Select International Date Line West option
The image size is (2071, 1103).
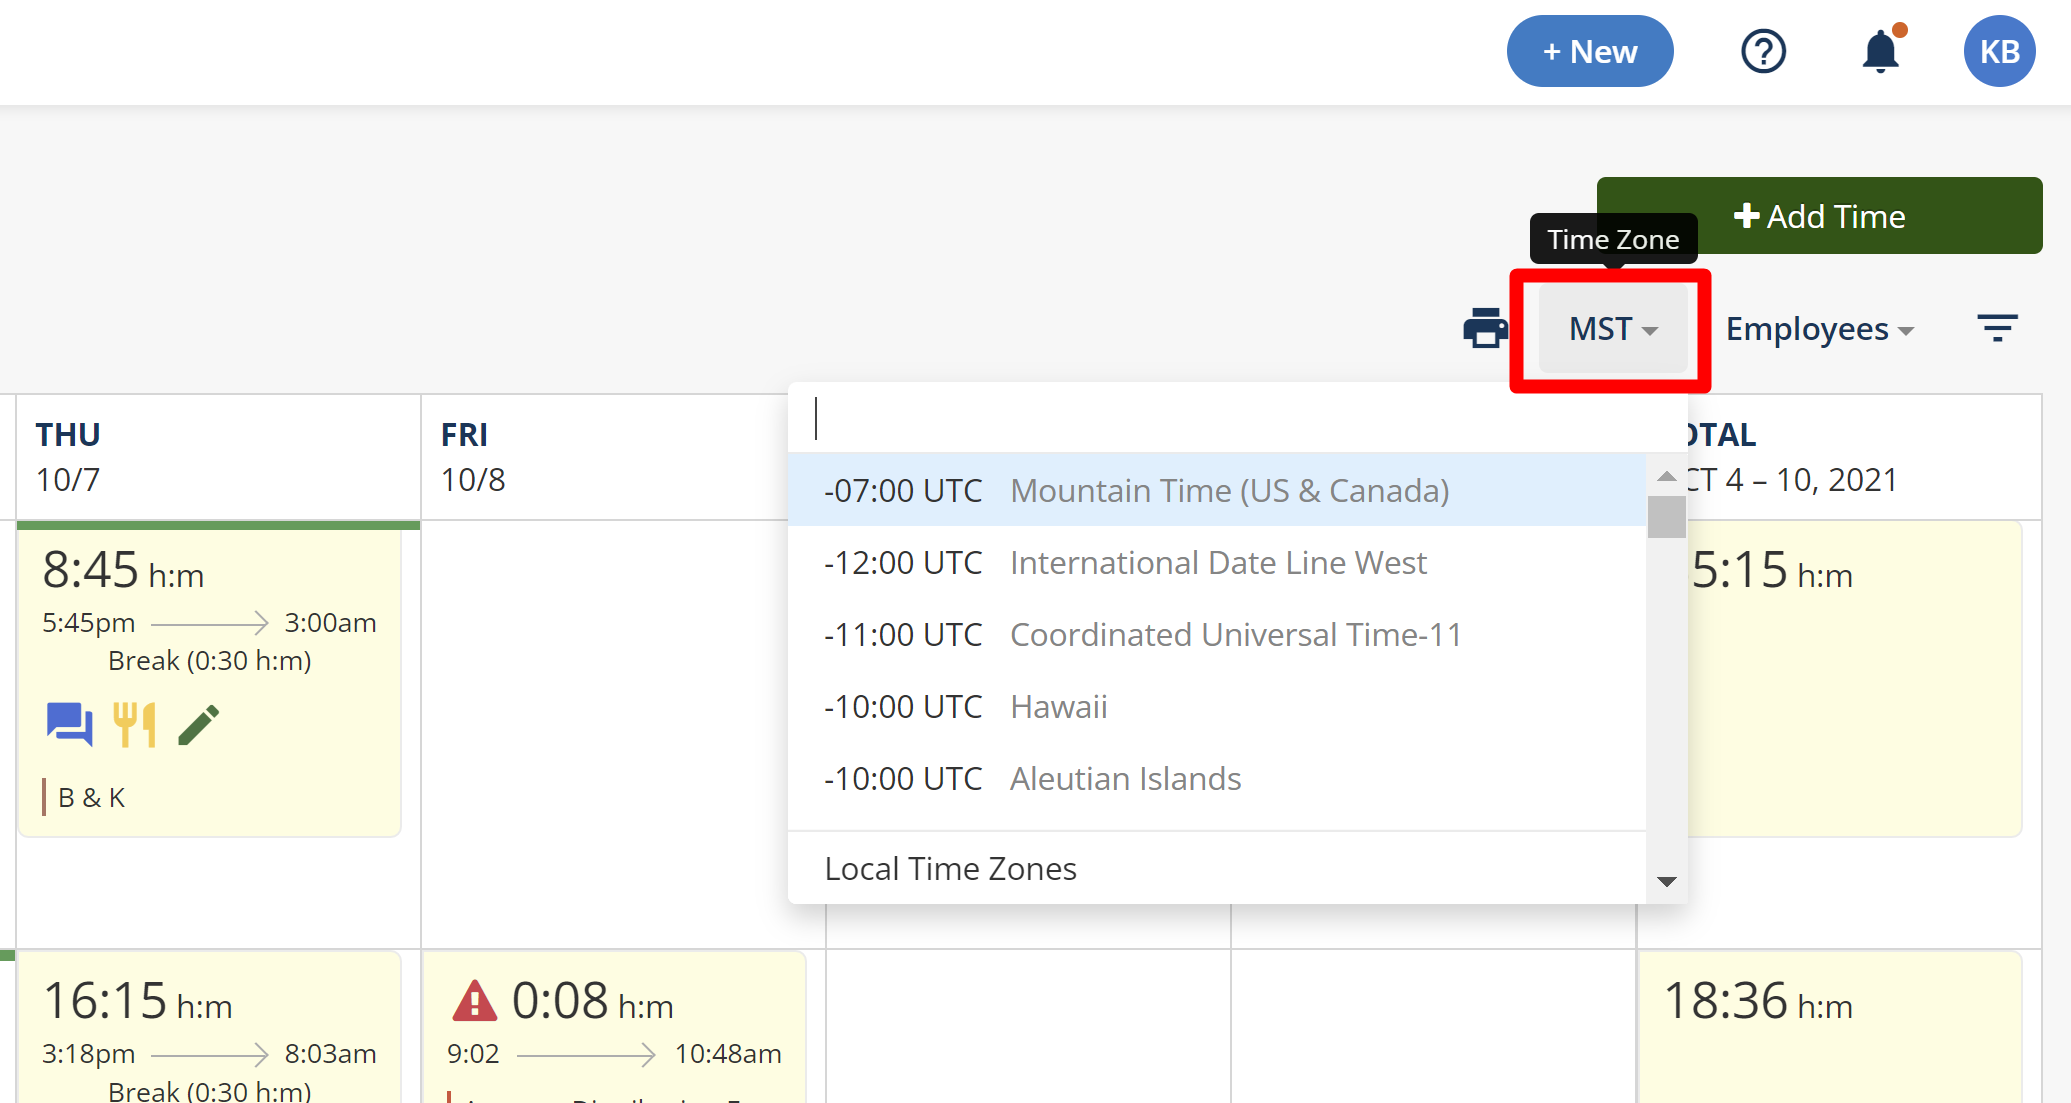(x=1216, y=562)
